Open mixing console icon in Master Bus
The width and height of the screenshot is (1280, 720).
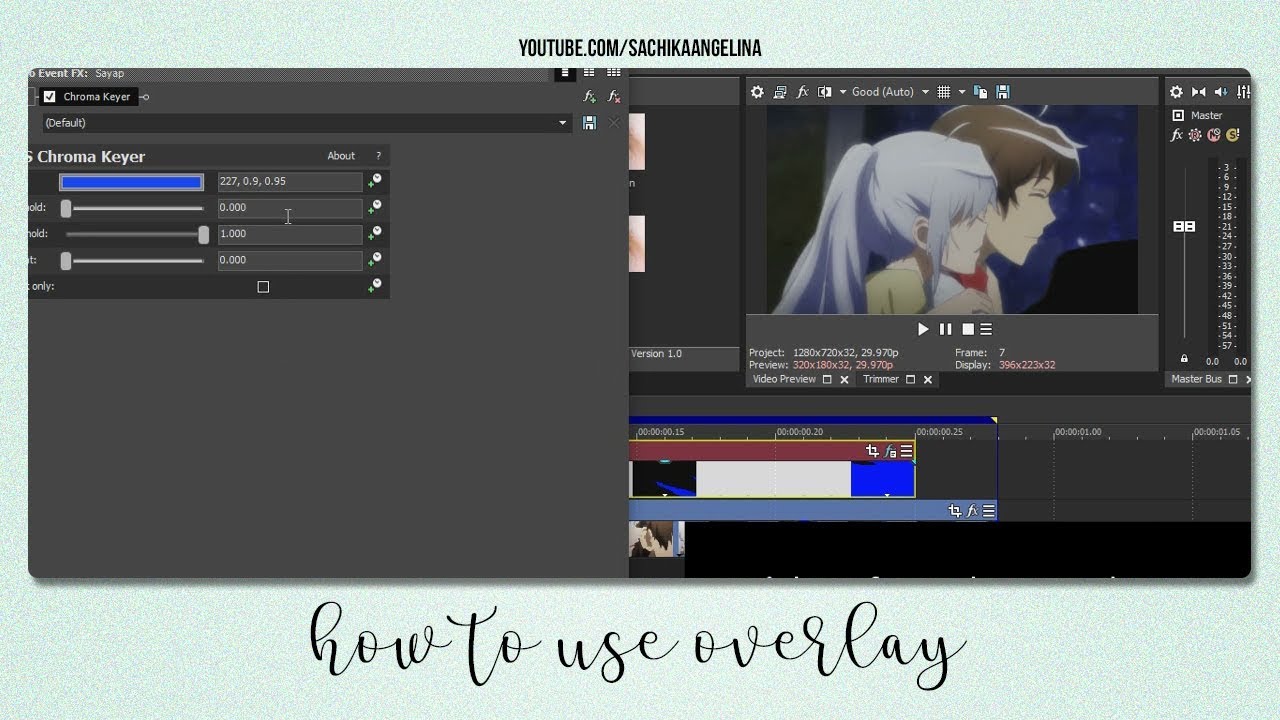pos(1243,92)
